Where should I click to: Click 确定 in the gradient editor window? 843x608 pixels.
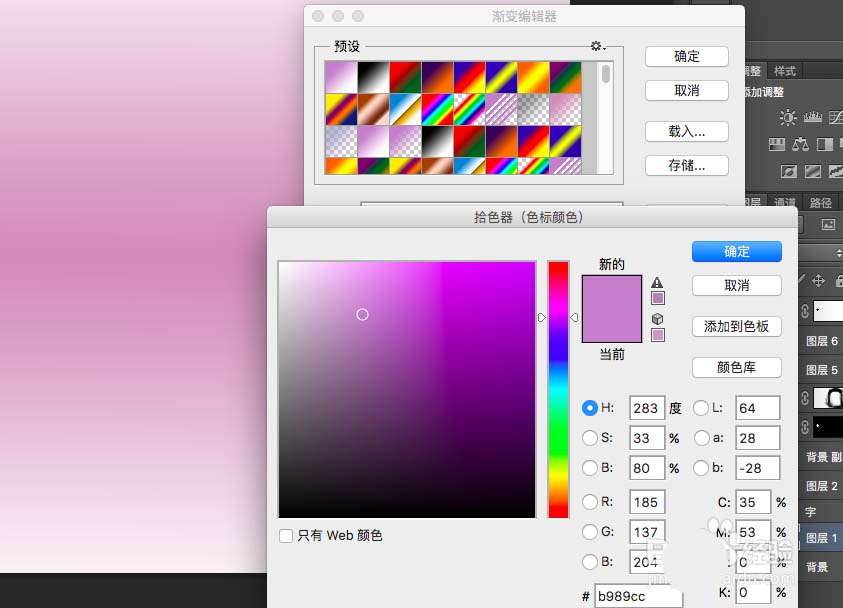(x=687, y=56)
